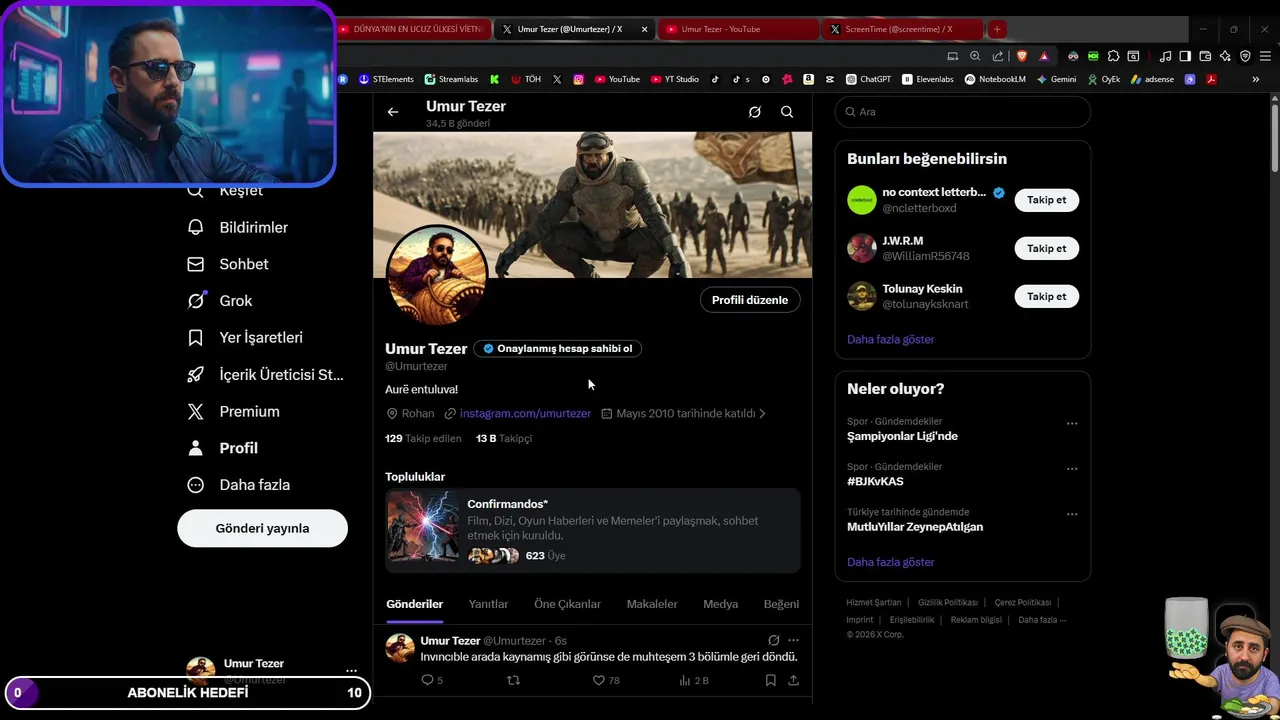The width and height of the screenshot is (1280, 720).
Task: Open options for Şampiyonlar Ligi'nde trend
Action: [x=1072, y=423]
